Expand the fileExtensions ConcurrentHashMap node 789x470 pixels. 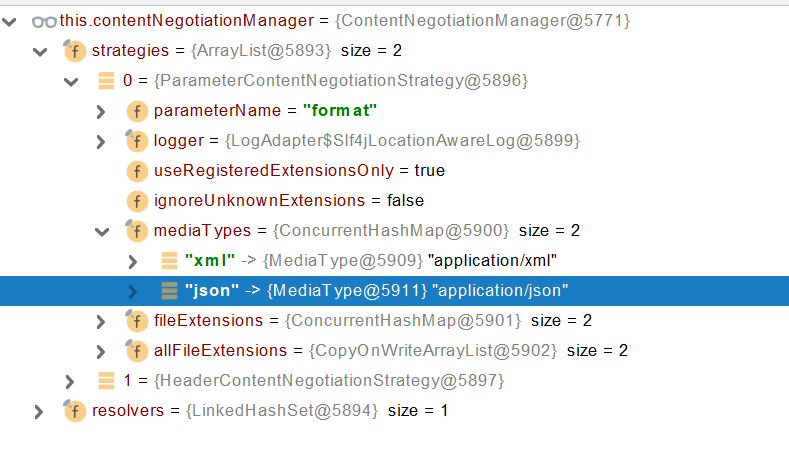[101, 321]
